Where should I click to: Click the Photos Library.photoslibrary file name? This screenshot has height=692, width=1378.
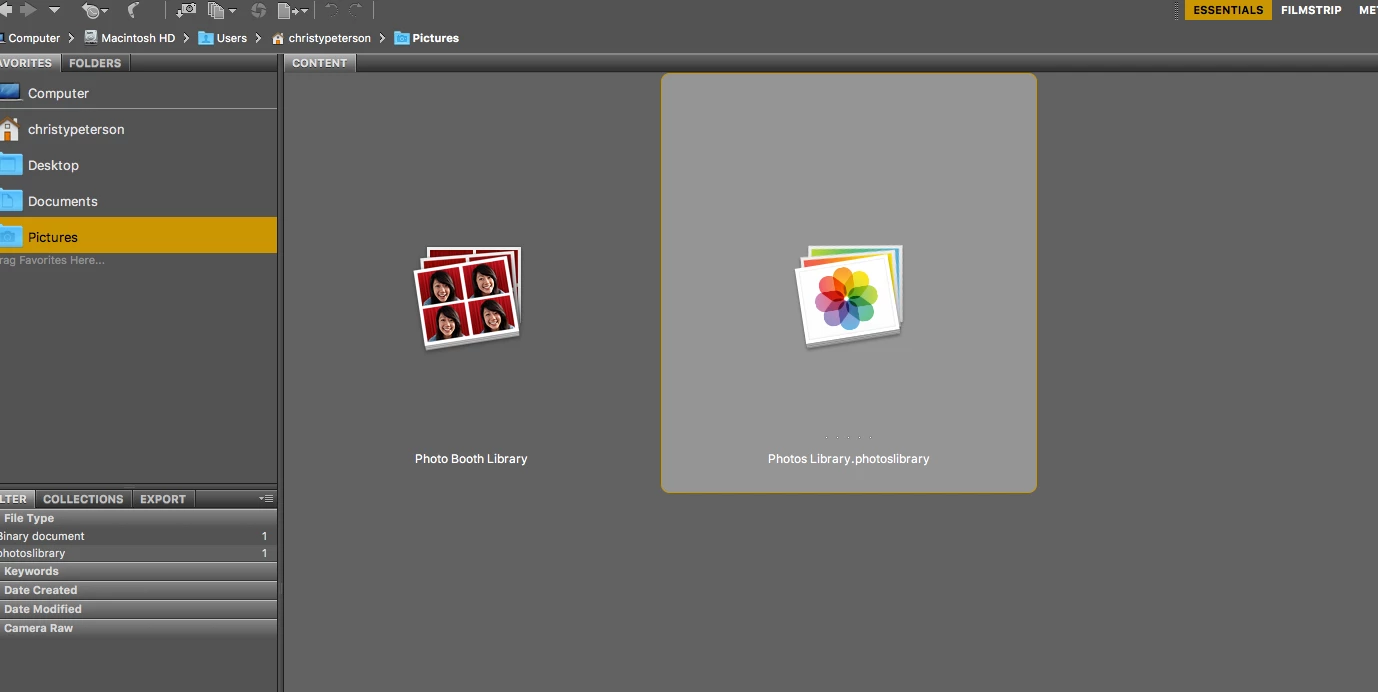click(849, 459)
